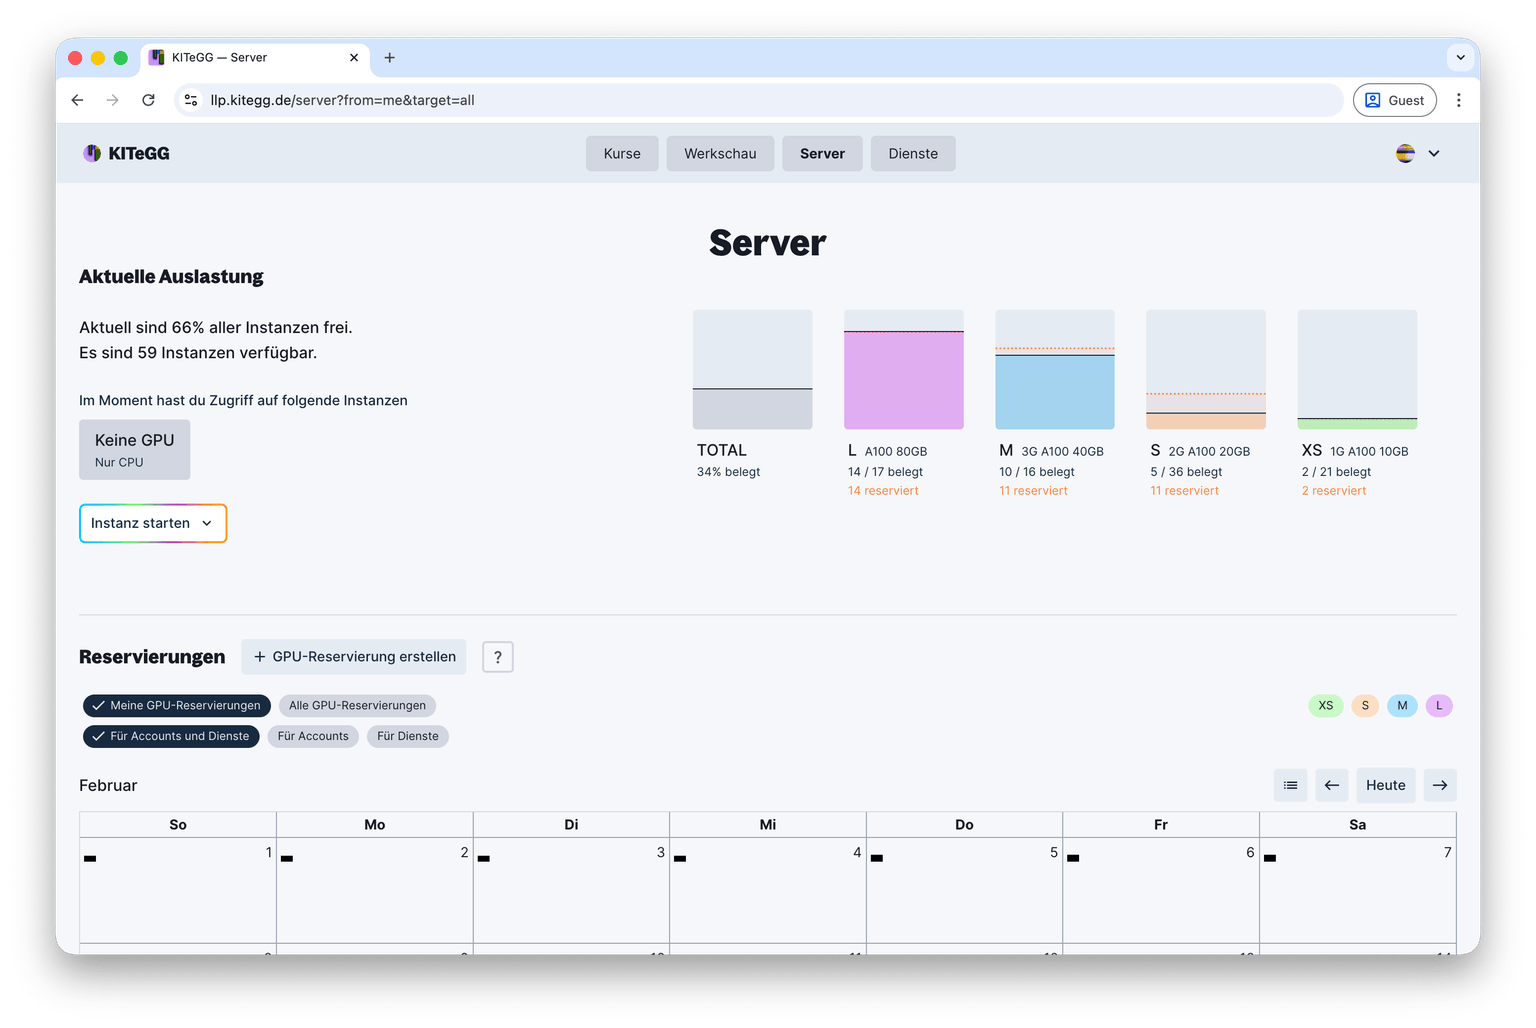Open site information icon in address bar

pos(191,100)
